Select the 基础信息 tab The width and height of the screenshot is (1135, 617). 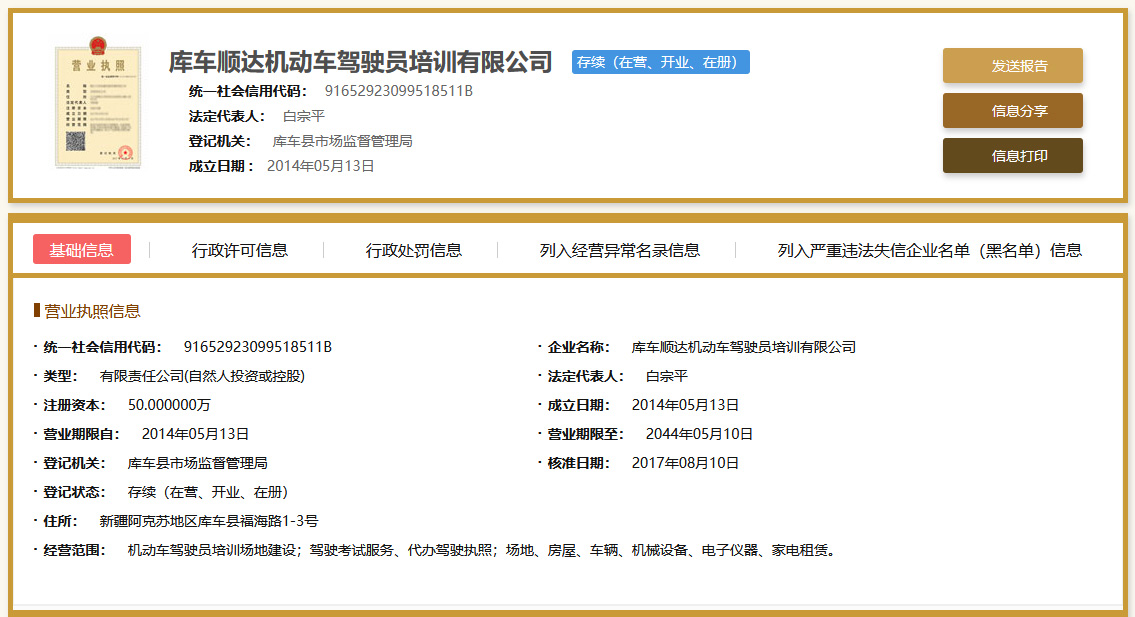[x=82, y=249]
